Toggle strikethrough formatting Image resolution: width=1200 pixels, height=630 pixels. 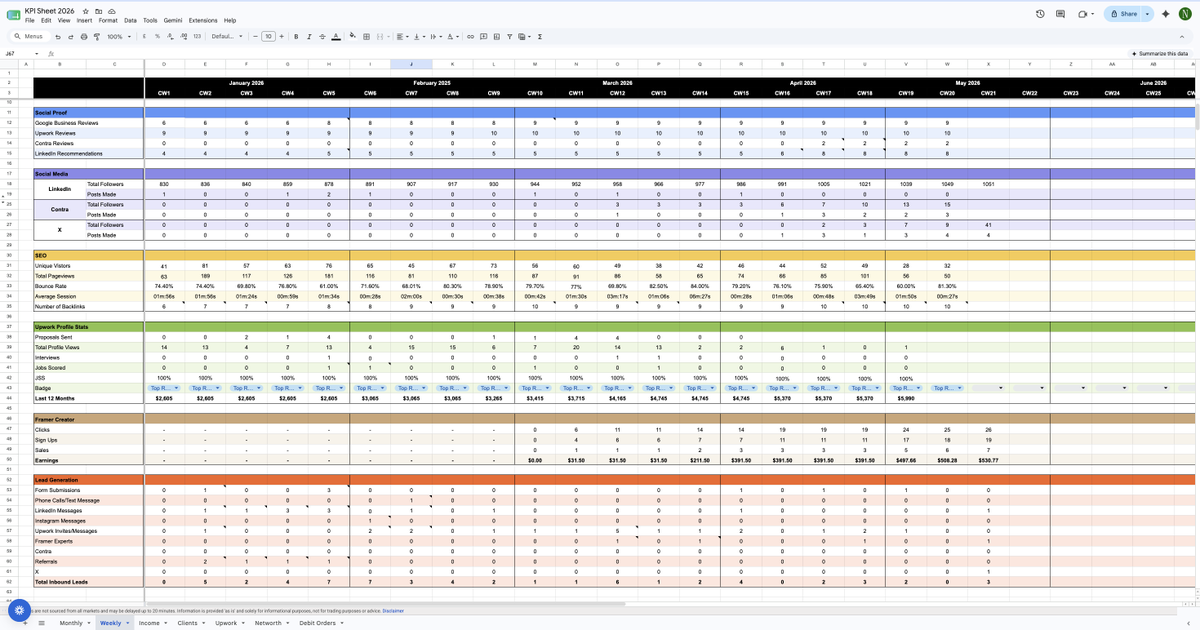[x=322, y=36]
